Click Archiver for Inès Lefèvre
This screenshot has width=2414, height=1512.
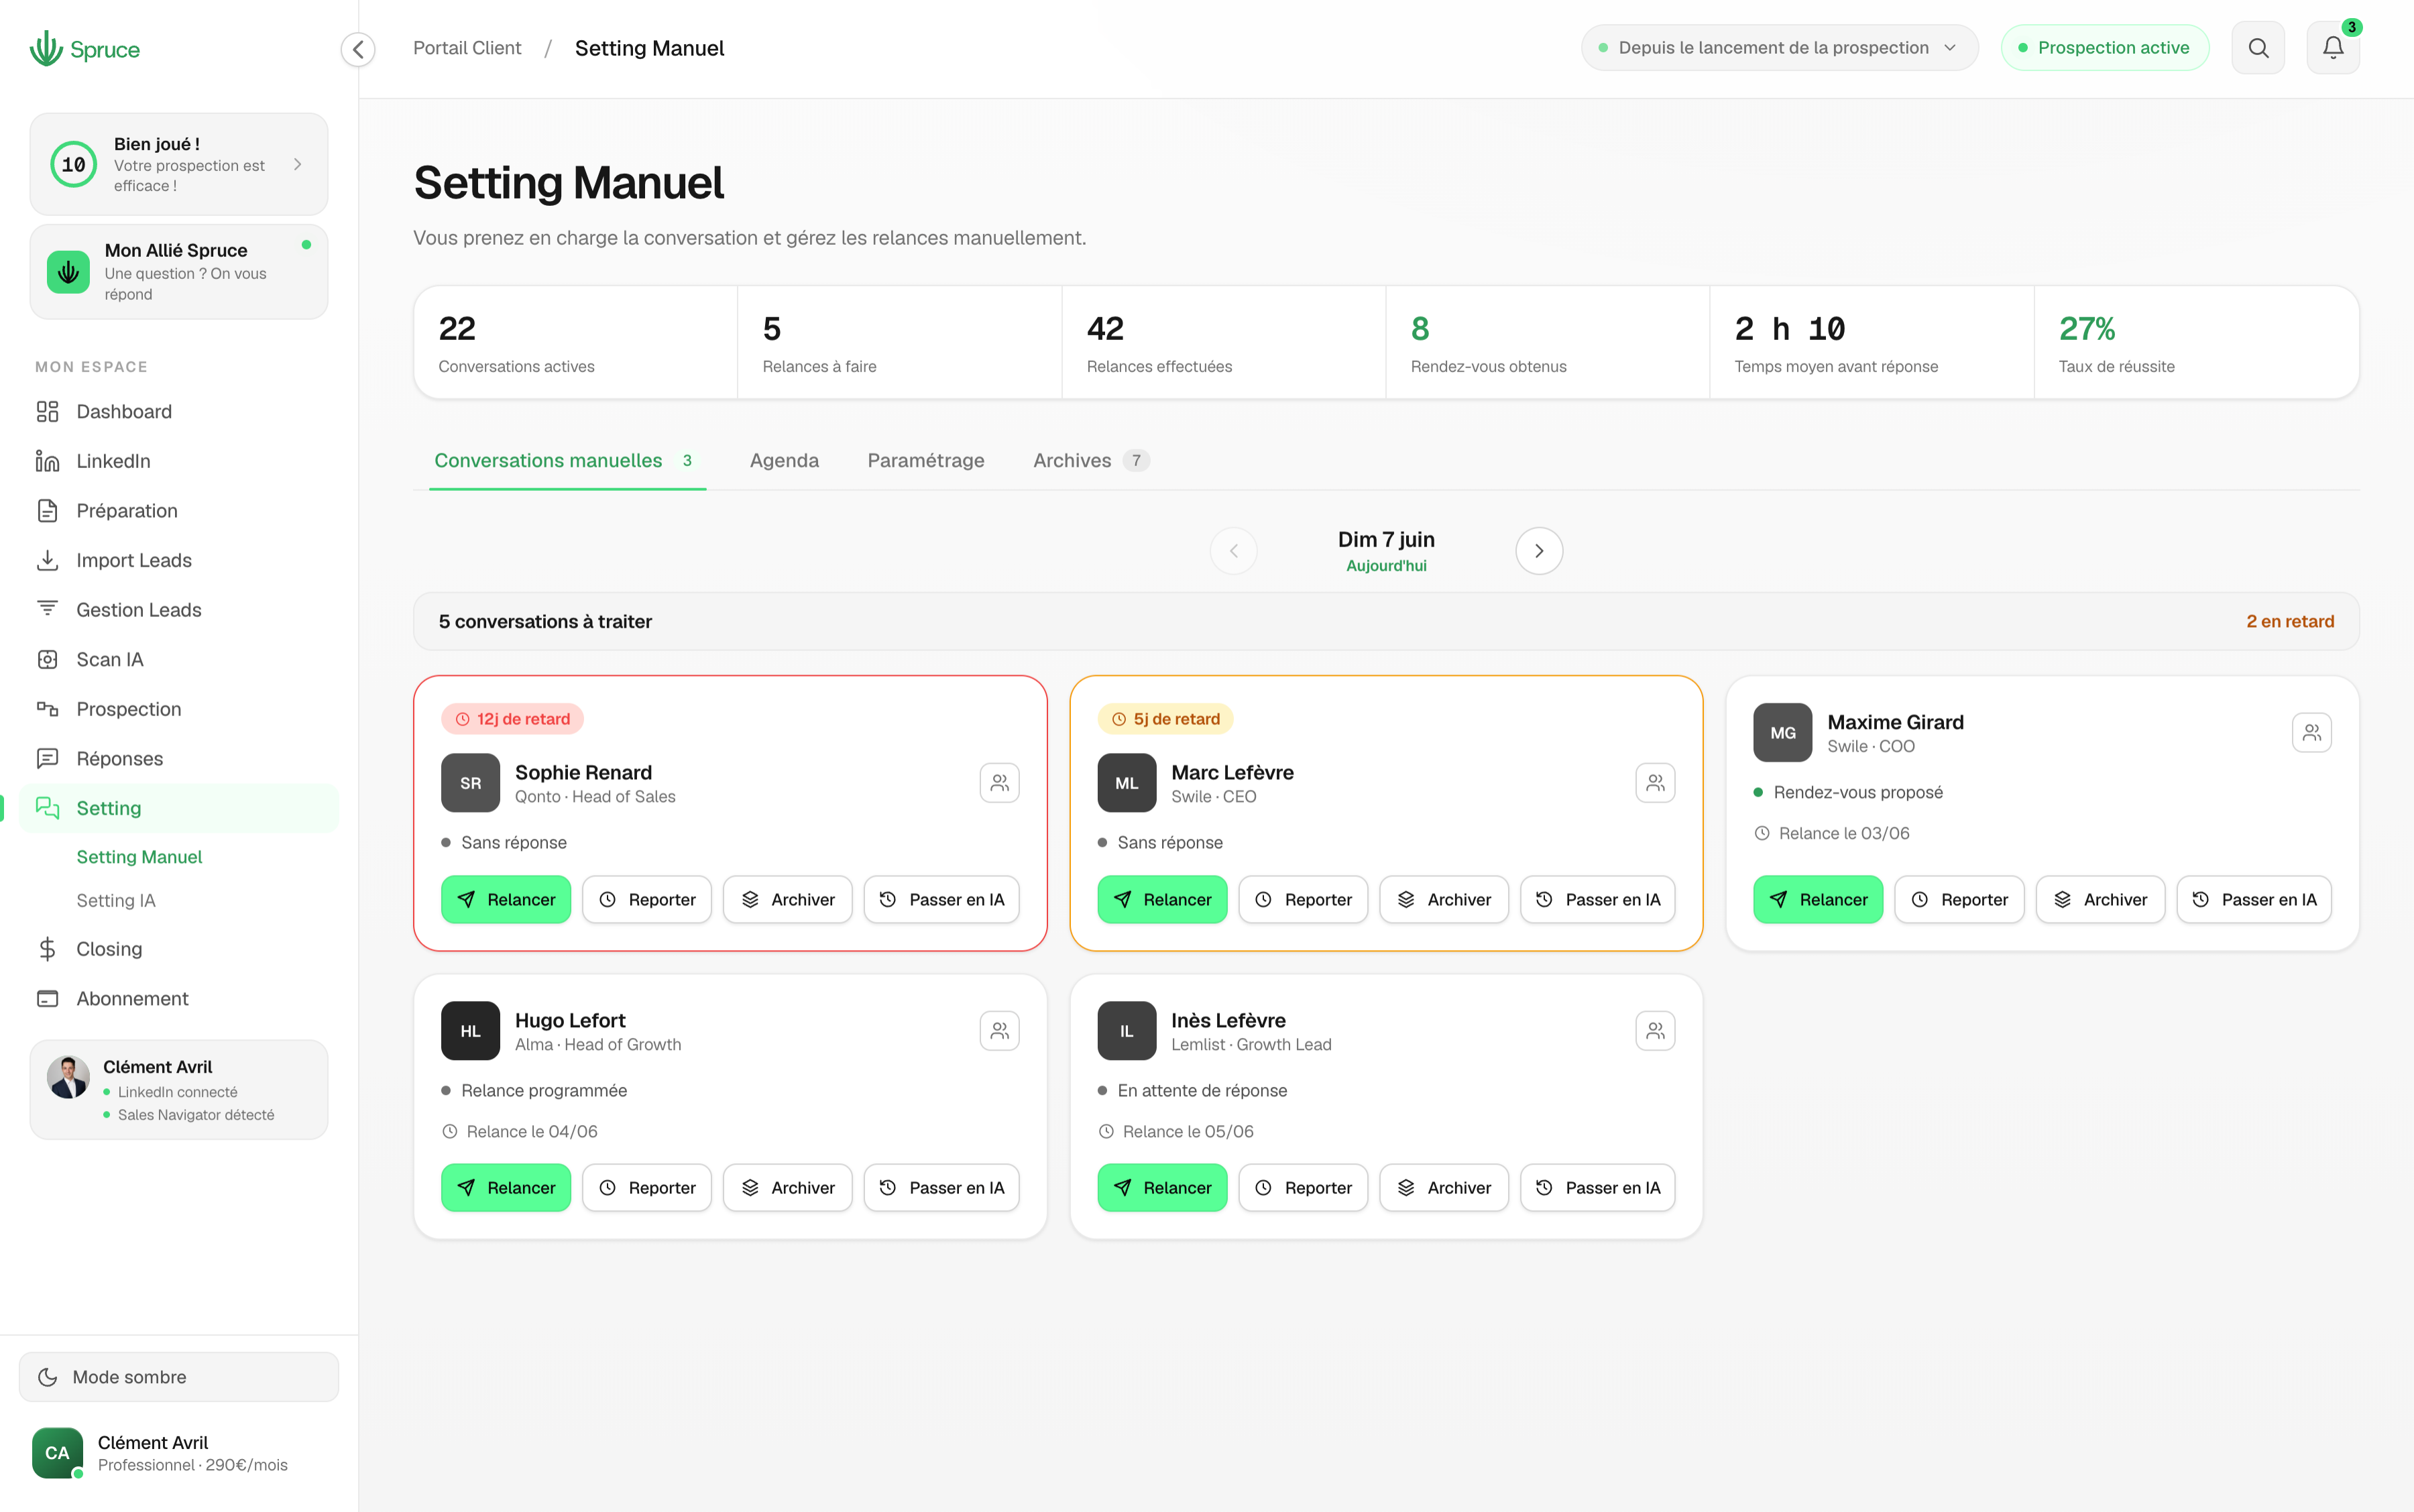pos(1444,1188)
